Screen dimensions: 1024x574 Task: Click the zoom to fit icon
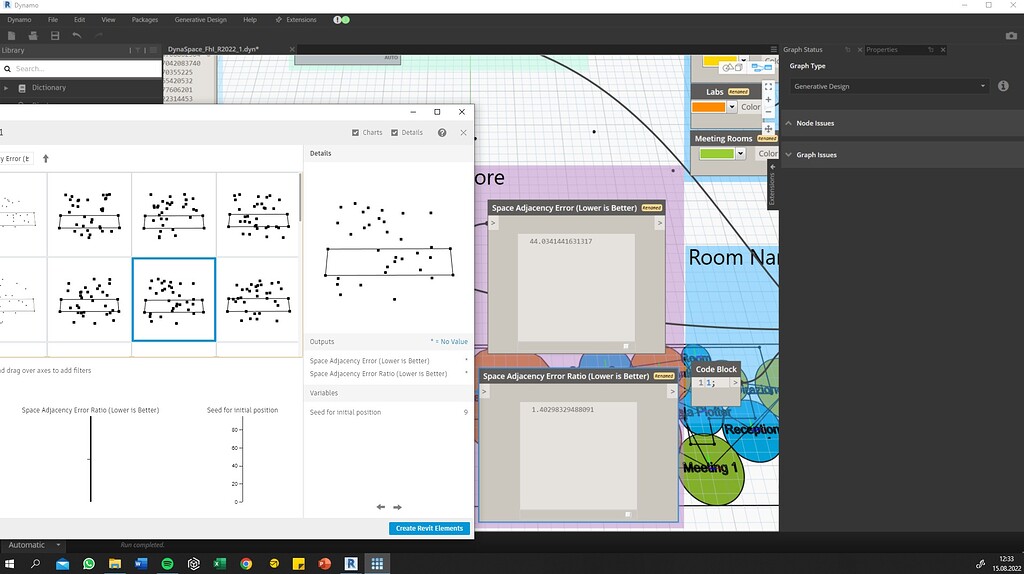coord(768,86)
